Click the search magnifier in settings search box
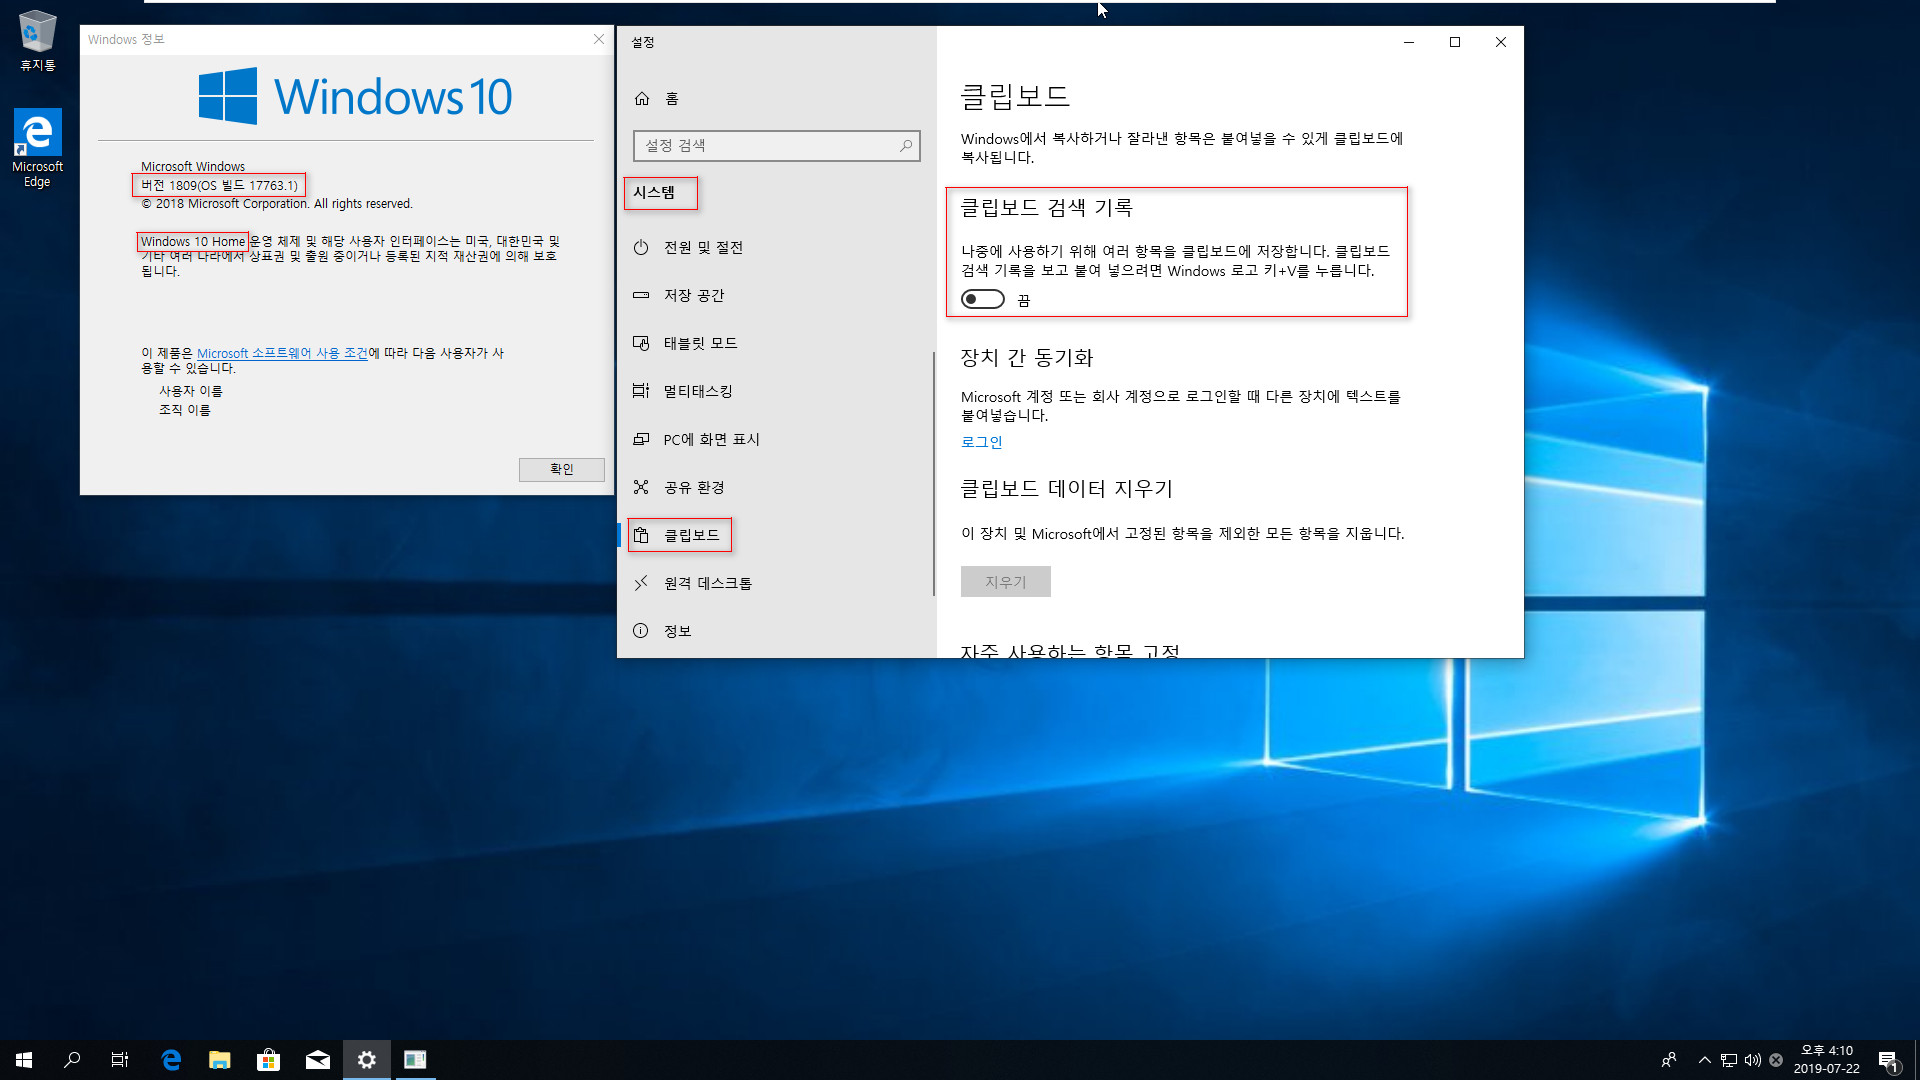The image size is (1920, 1080). point(906,145)
